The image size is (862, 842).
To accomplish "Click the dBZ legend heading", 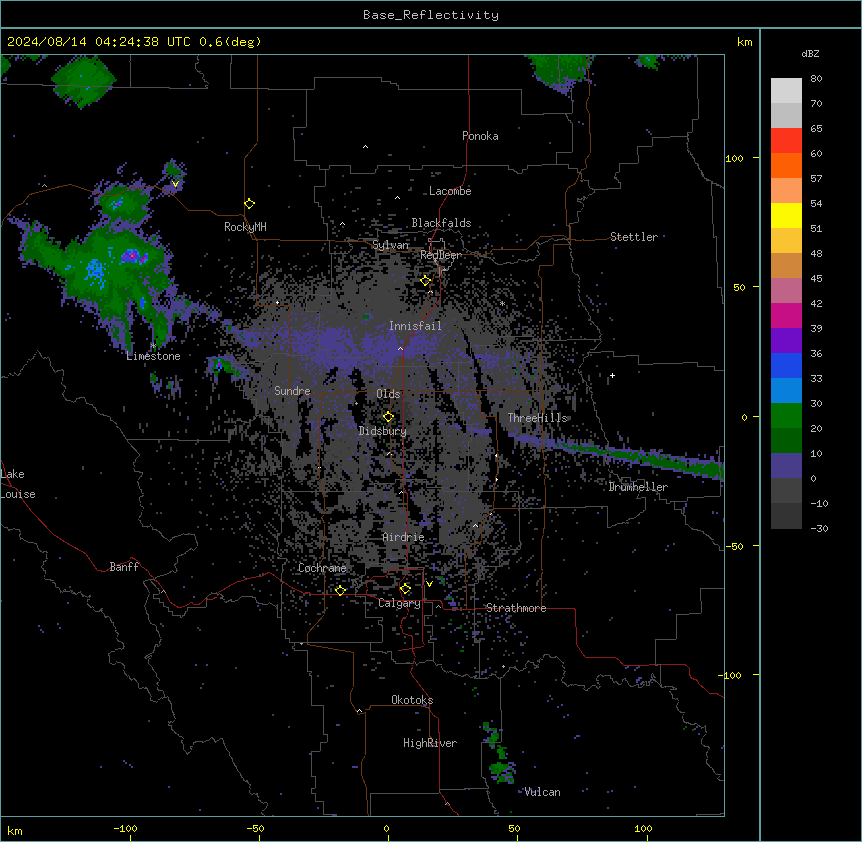I will [x=810, y=53].
